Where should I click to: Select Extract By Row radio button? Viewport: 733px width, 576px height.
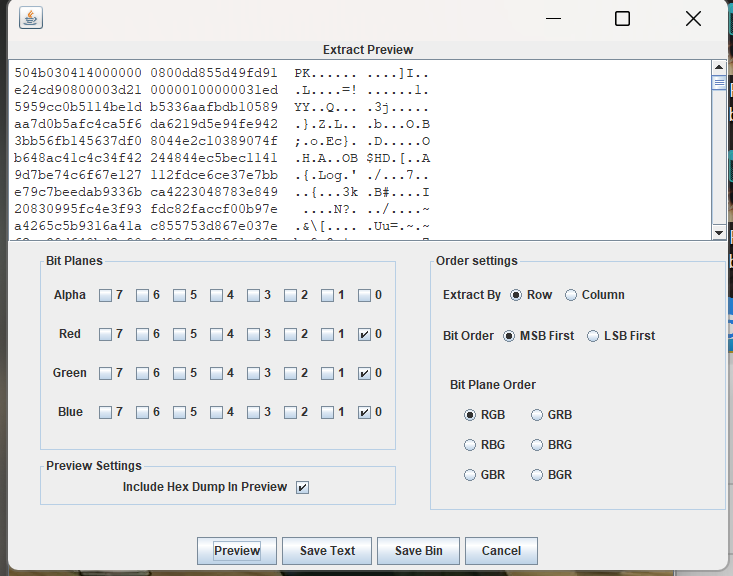coord(516,295)
